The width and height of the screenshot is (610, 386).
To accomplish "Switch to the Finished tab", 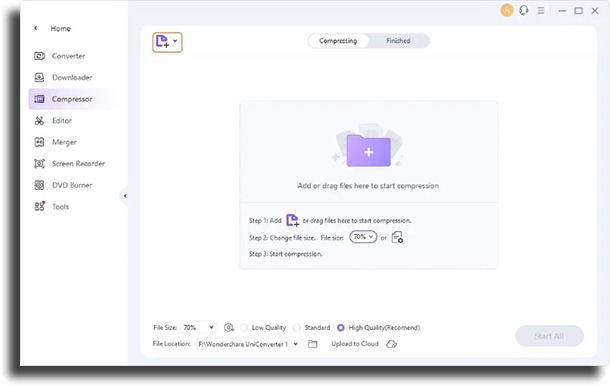I will (398, 41).
